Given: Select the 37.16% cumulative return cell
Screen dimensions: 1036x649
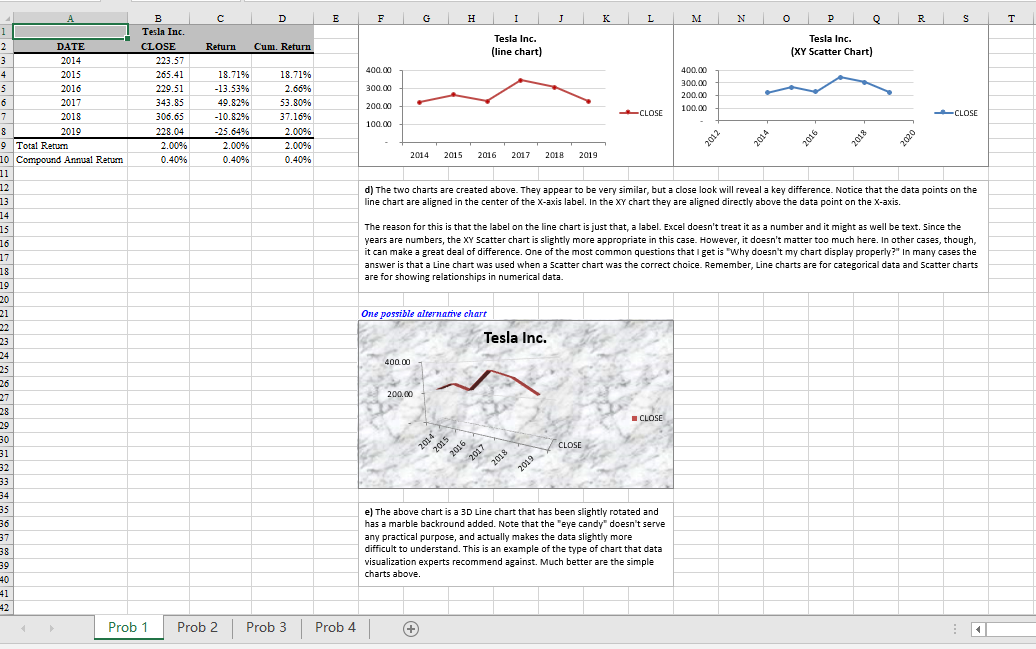Looking at the screenshot, I should coord(282,116).
